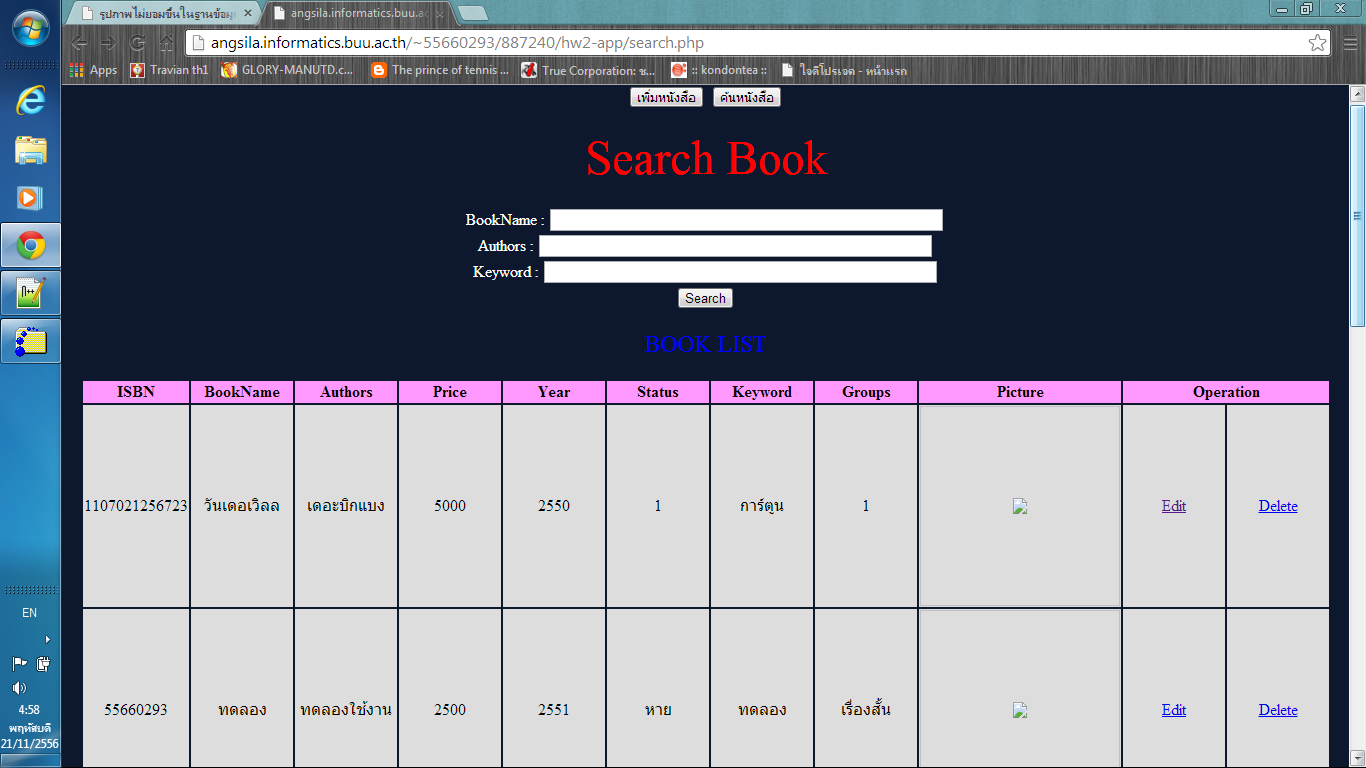Launch Internet Explorer from the taskbar
The height and width of the screenshot is (768, 1366).
pos(30,101)
